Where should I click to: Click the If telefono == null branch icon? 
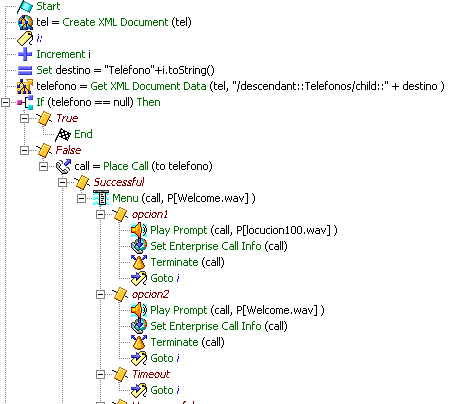click(x=26, y=102)
